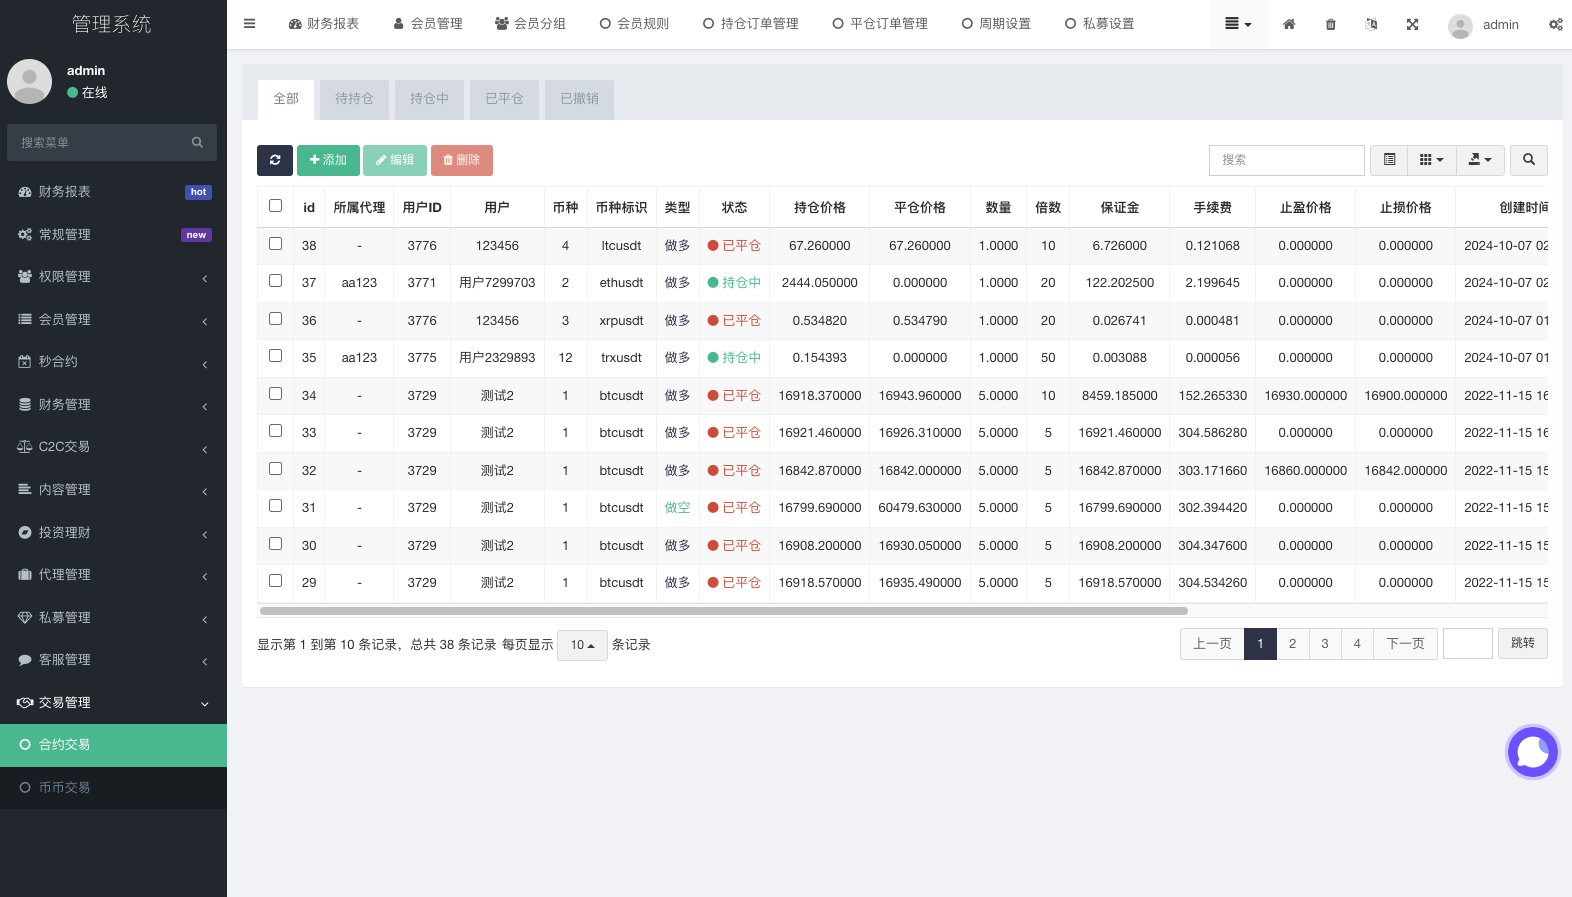The width and height of the screenshot is (1572, 897).
Task: Open the columns visibility dropdown
Action: 1431,160
